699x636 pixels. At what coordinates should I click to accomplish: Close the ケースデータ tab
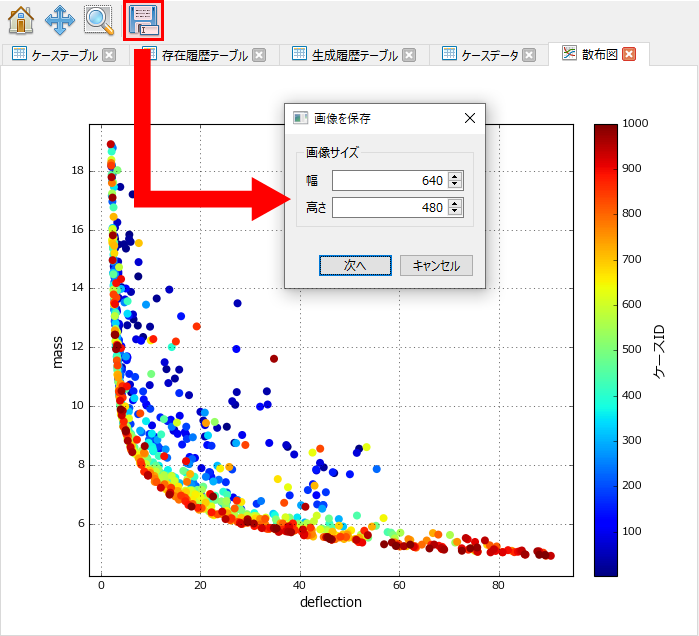click(529, 55)
